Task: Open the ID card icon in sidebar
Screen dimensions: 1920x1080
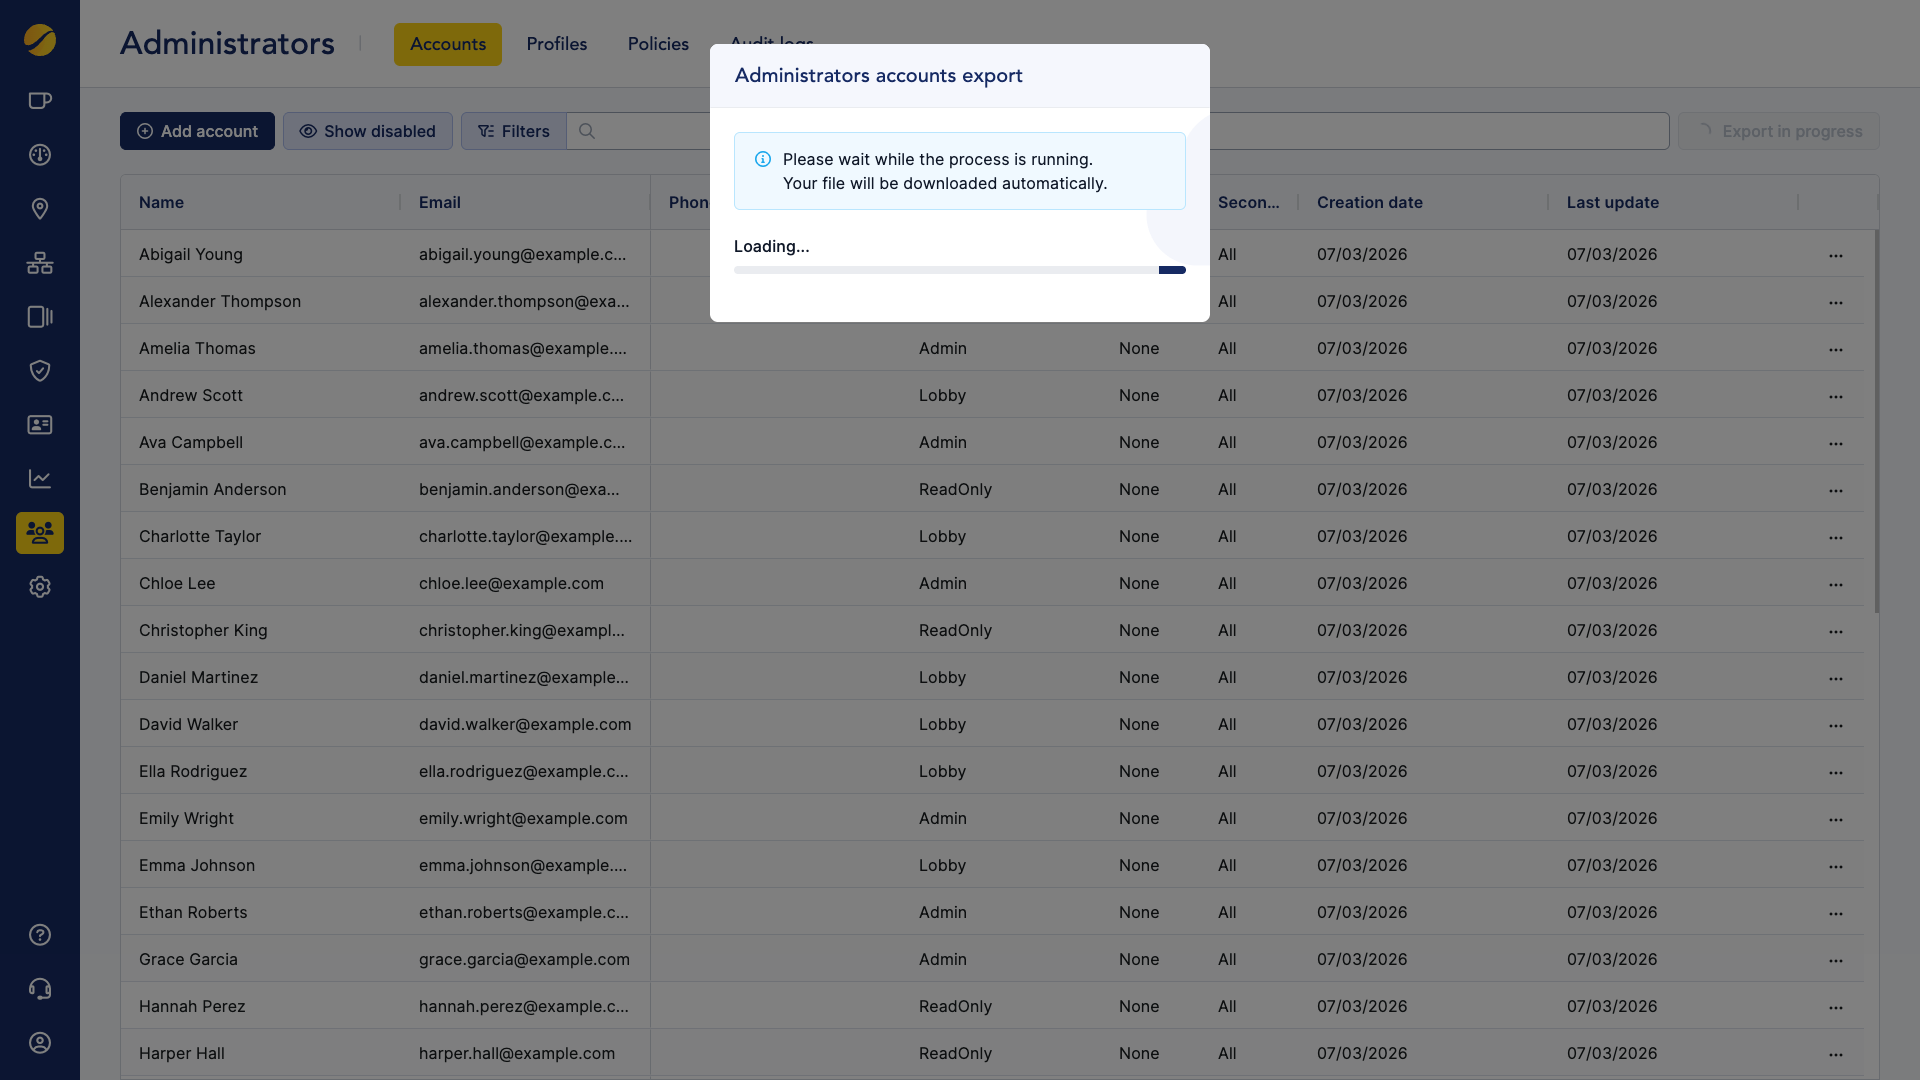Action: [x=40, y=424]
